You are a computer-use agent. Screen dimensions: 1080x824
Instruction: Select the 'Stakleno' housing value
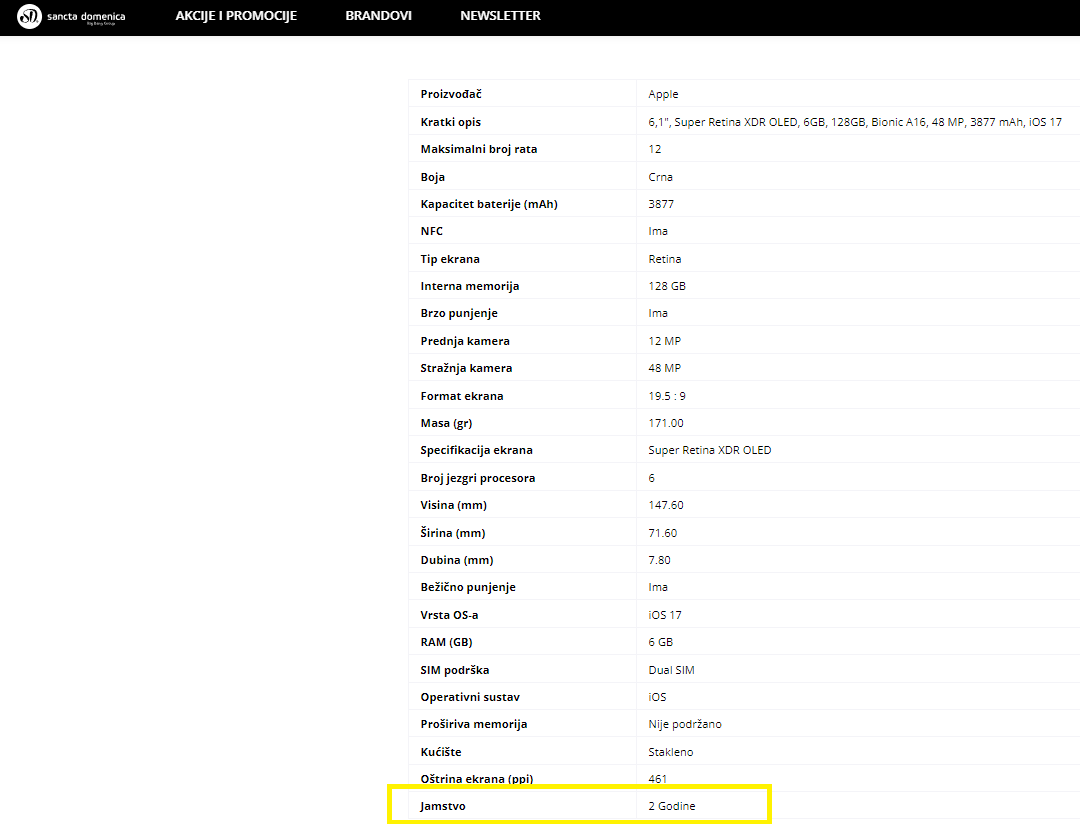pyautogui.click(x=671, y=752)
